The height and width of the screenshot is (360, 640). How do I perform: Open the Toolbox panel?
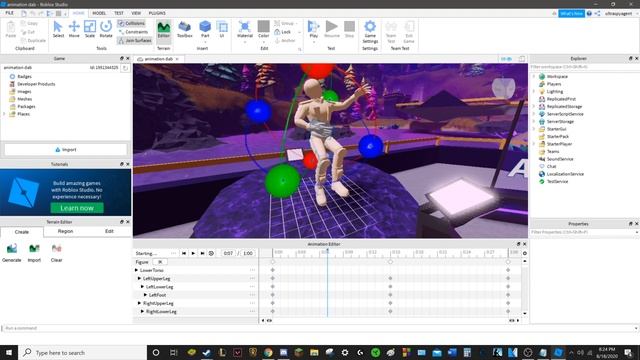click(184, 29)
